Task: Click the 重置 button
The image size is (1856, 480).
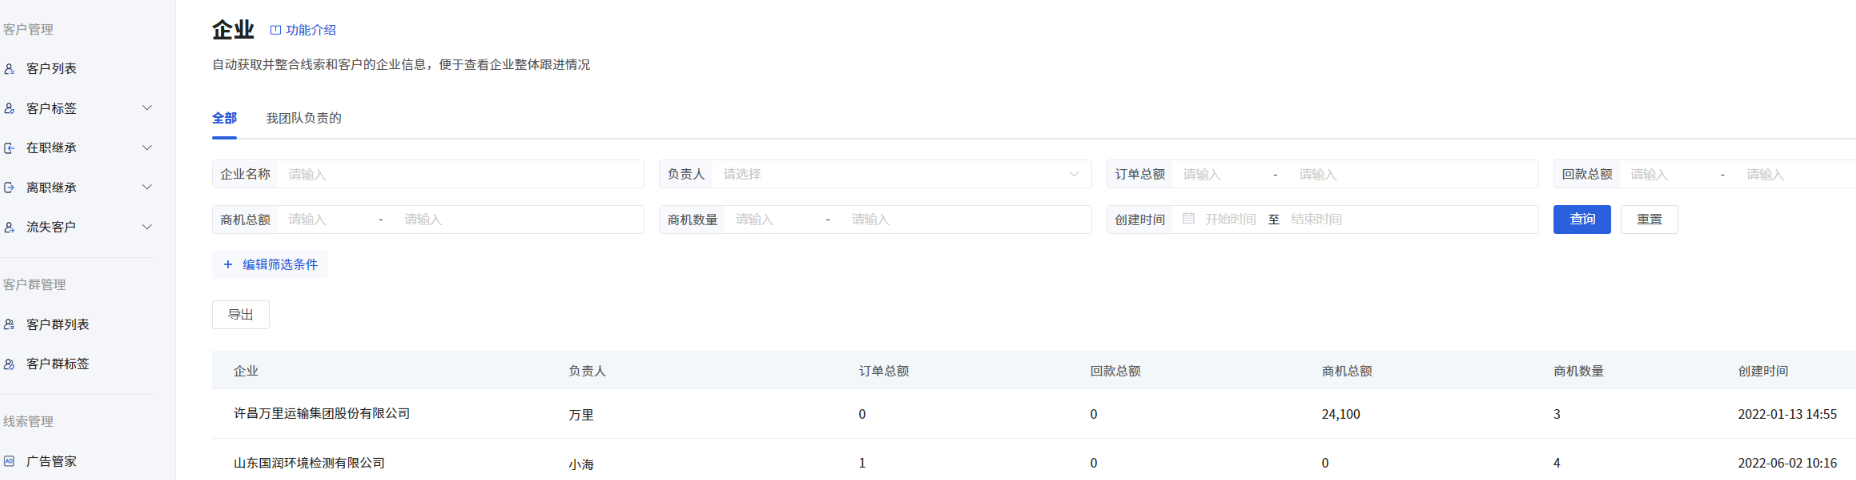Action: click(x=1649, y=219)
